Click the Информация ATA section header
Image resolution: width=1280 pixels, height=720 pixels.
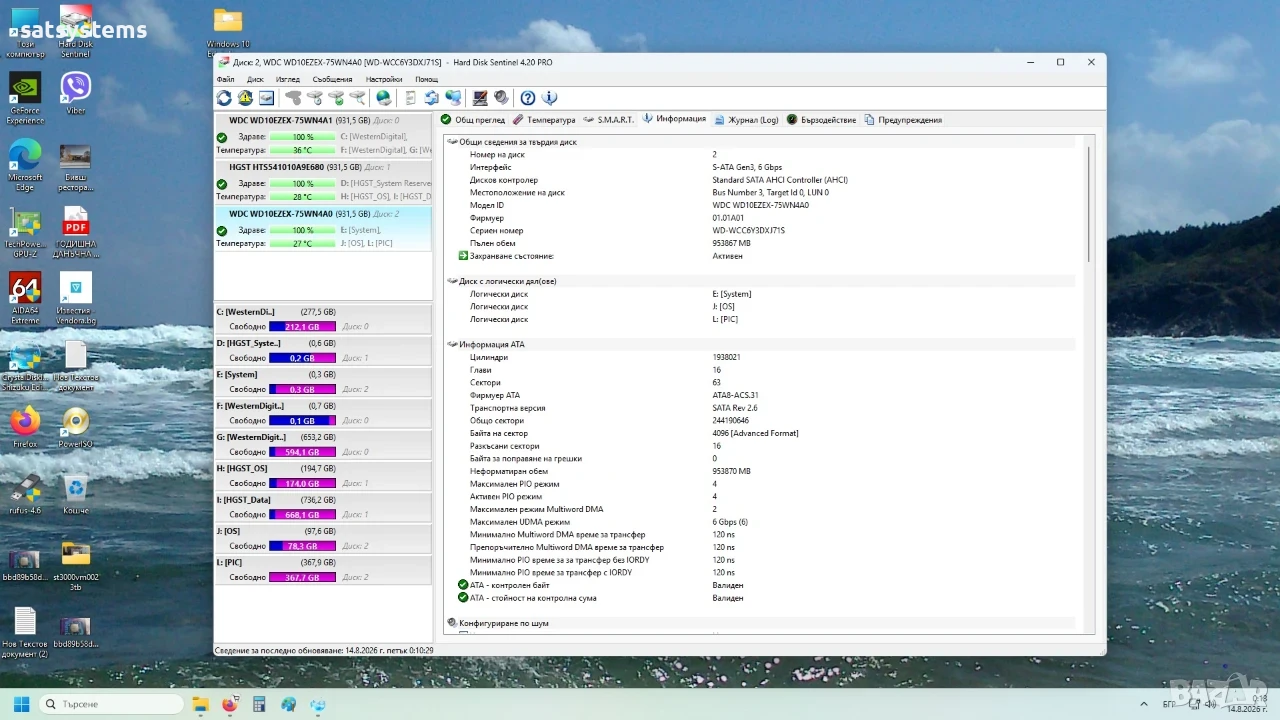492,344
